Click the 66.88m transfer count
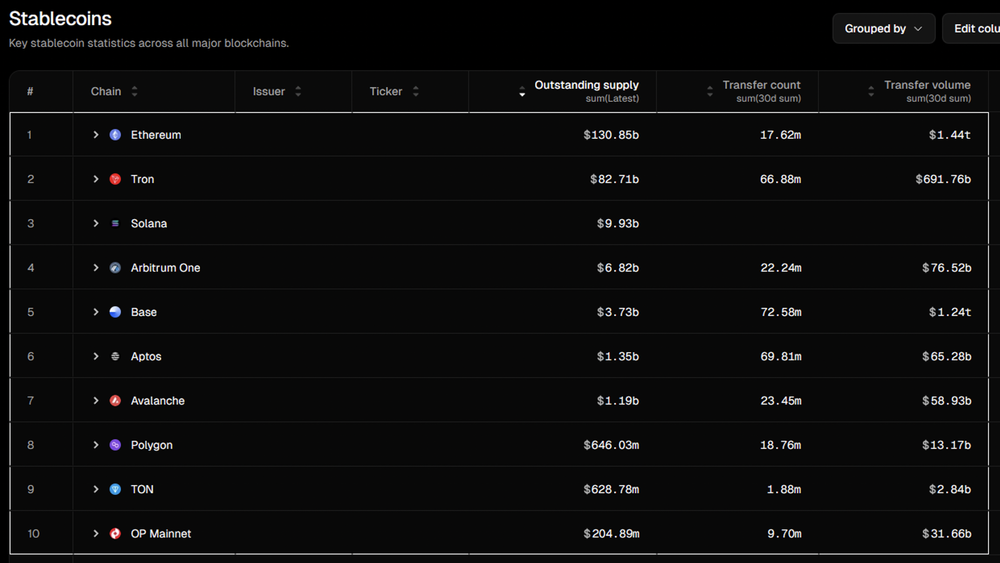The width and height of the screenshot is (1000, 563). (781, 179)
